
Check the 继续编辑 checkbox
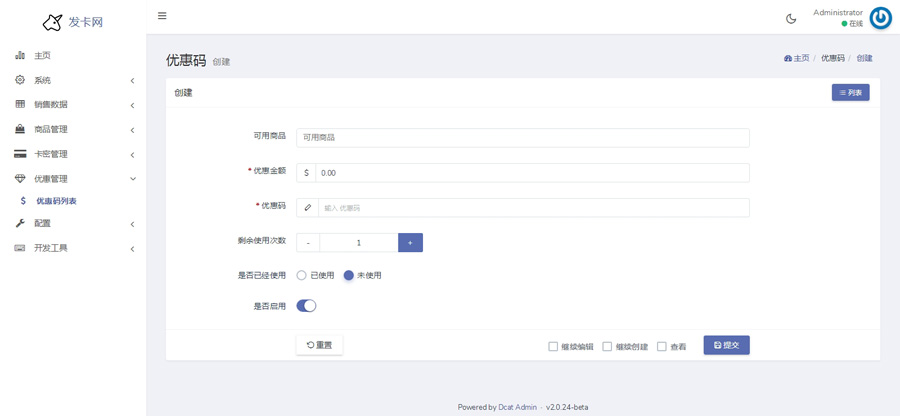(553, 347)
